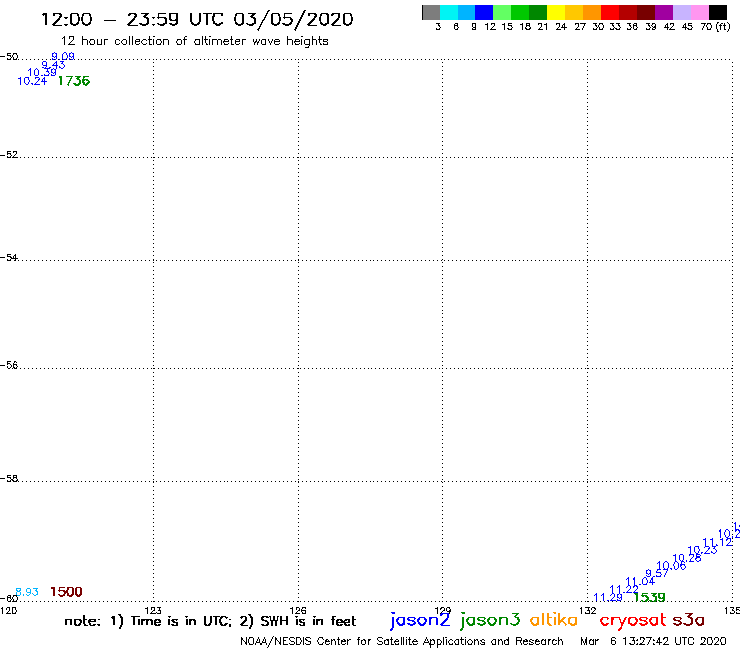Screen dimensions: 740x650
Task: Click the '-58' latitude axis label
Action: point(9,479)
